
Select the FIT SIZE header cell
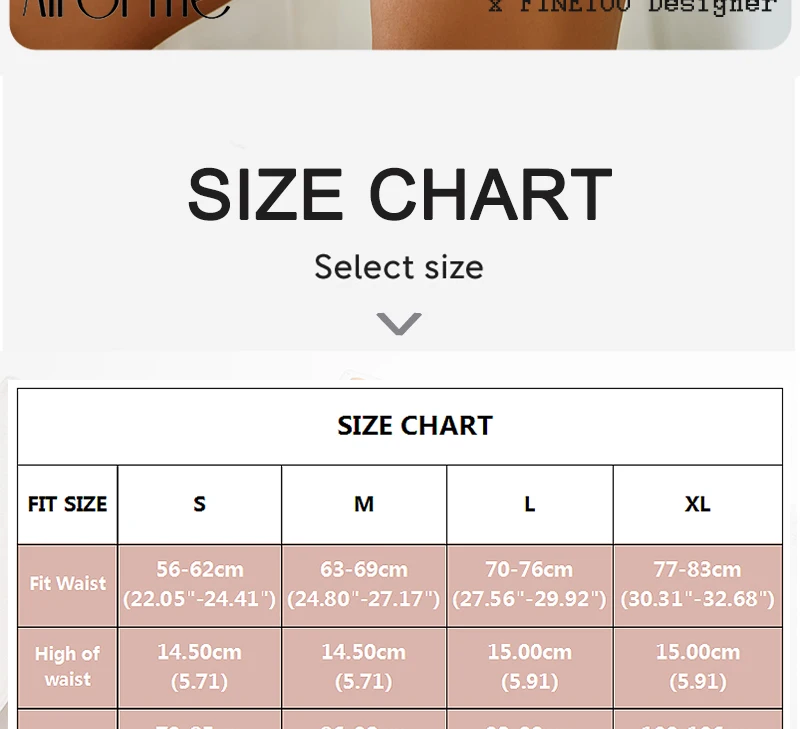point(67,504)
